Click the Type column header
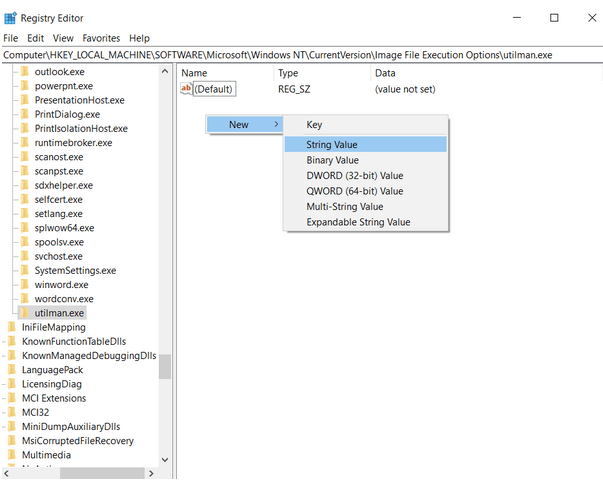 (x=323, y=73)
